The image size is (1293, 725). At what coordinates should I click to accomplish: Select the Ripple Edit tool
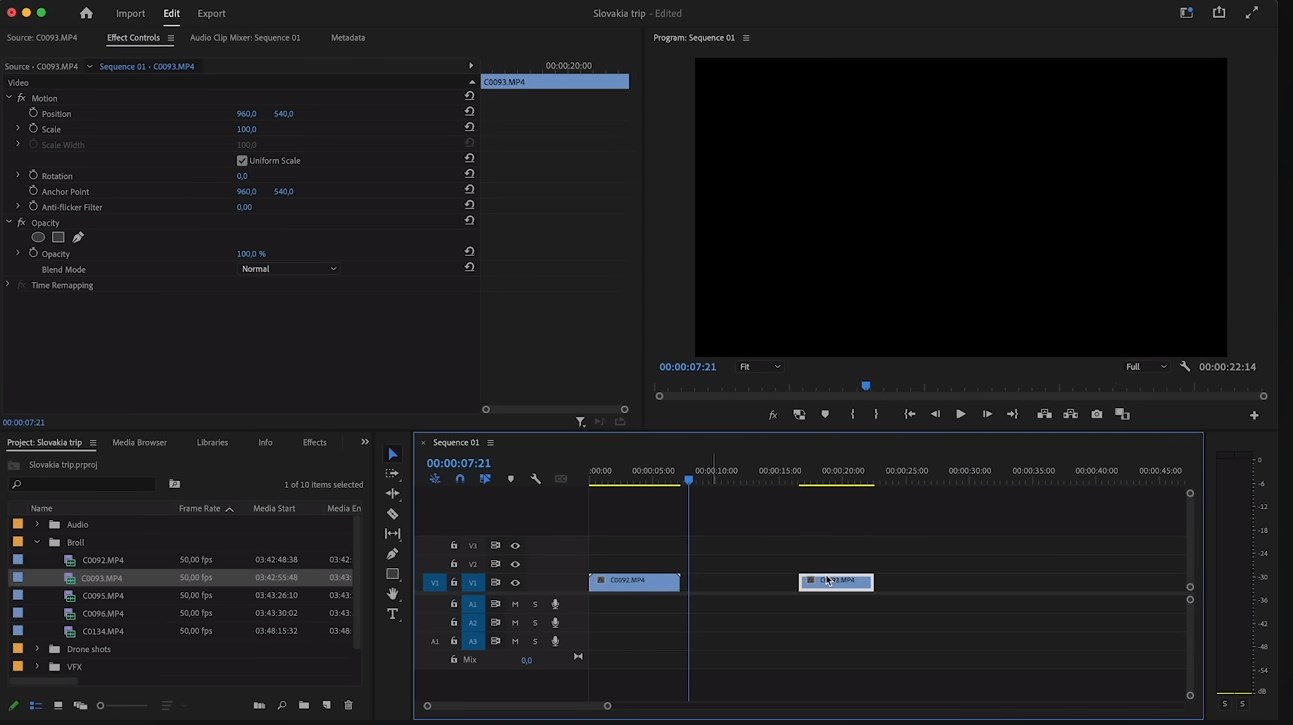[x=392, y=494]
